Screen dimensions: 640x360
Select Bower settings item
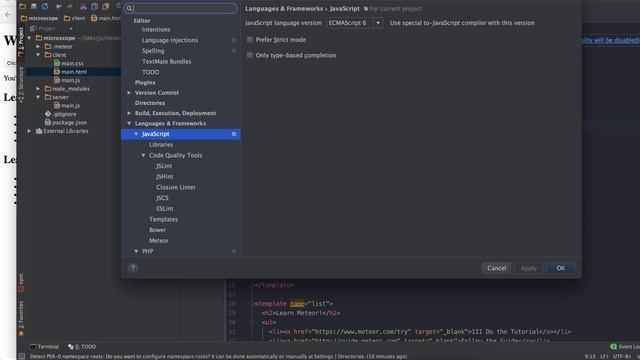158,230
